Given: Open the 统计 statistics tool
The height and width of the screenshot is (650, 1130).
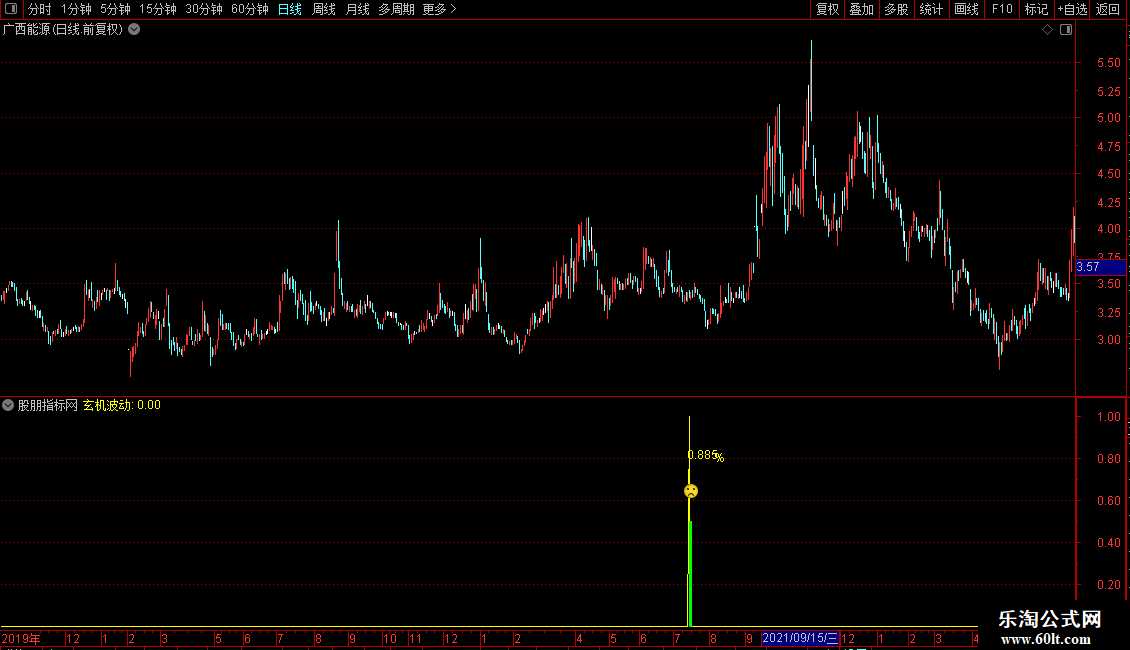Looking at the screenshot, I should (x=931, y=9).
